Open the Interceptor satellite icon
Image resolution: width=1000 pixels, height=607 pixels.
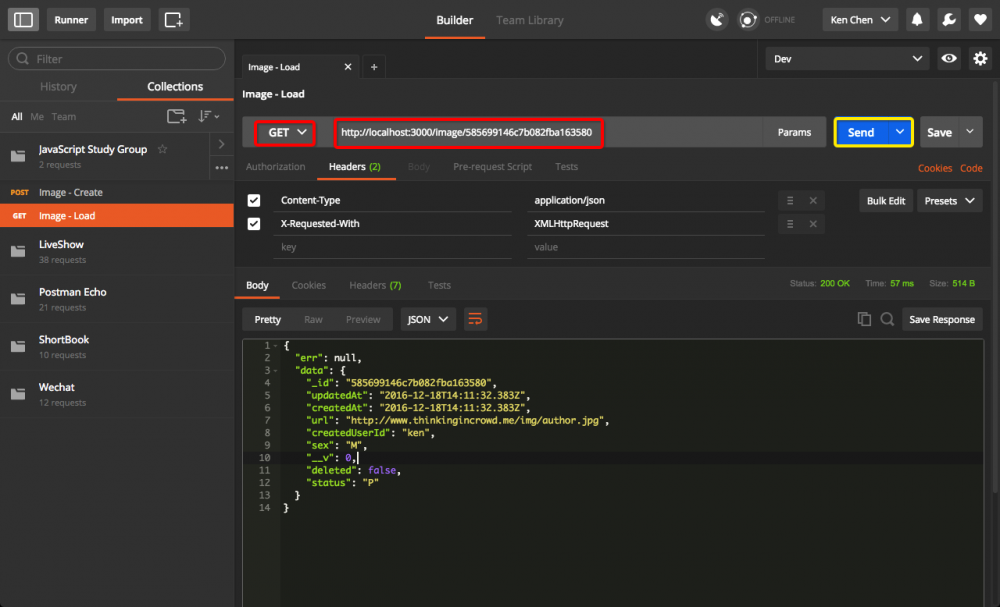coord(717,19)
